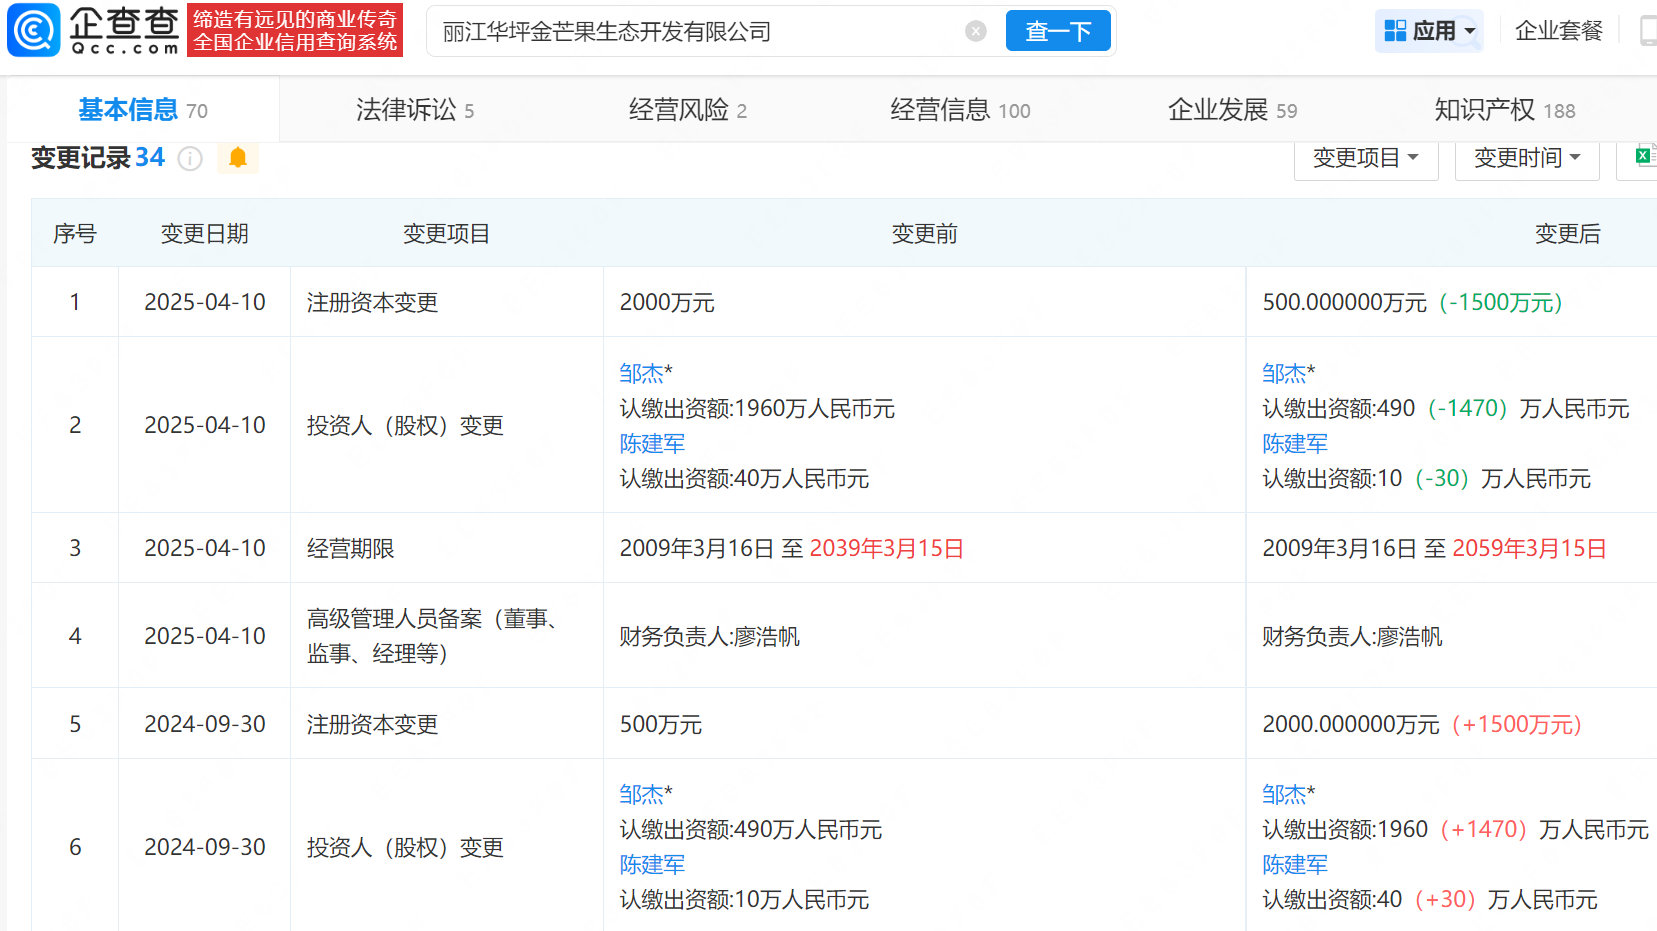This screenshot has height=931, width=1657.
Task: Open the 企业套餐 link
Action: (x=1559, y=31)
